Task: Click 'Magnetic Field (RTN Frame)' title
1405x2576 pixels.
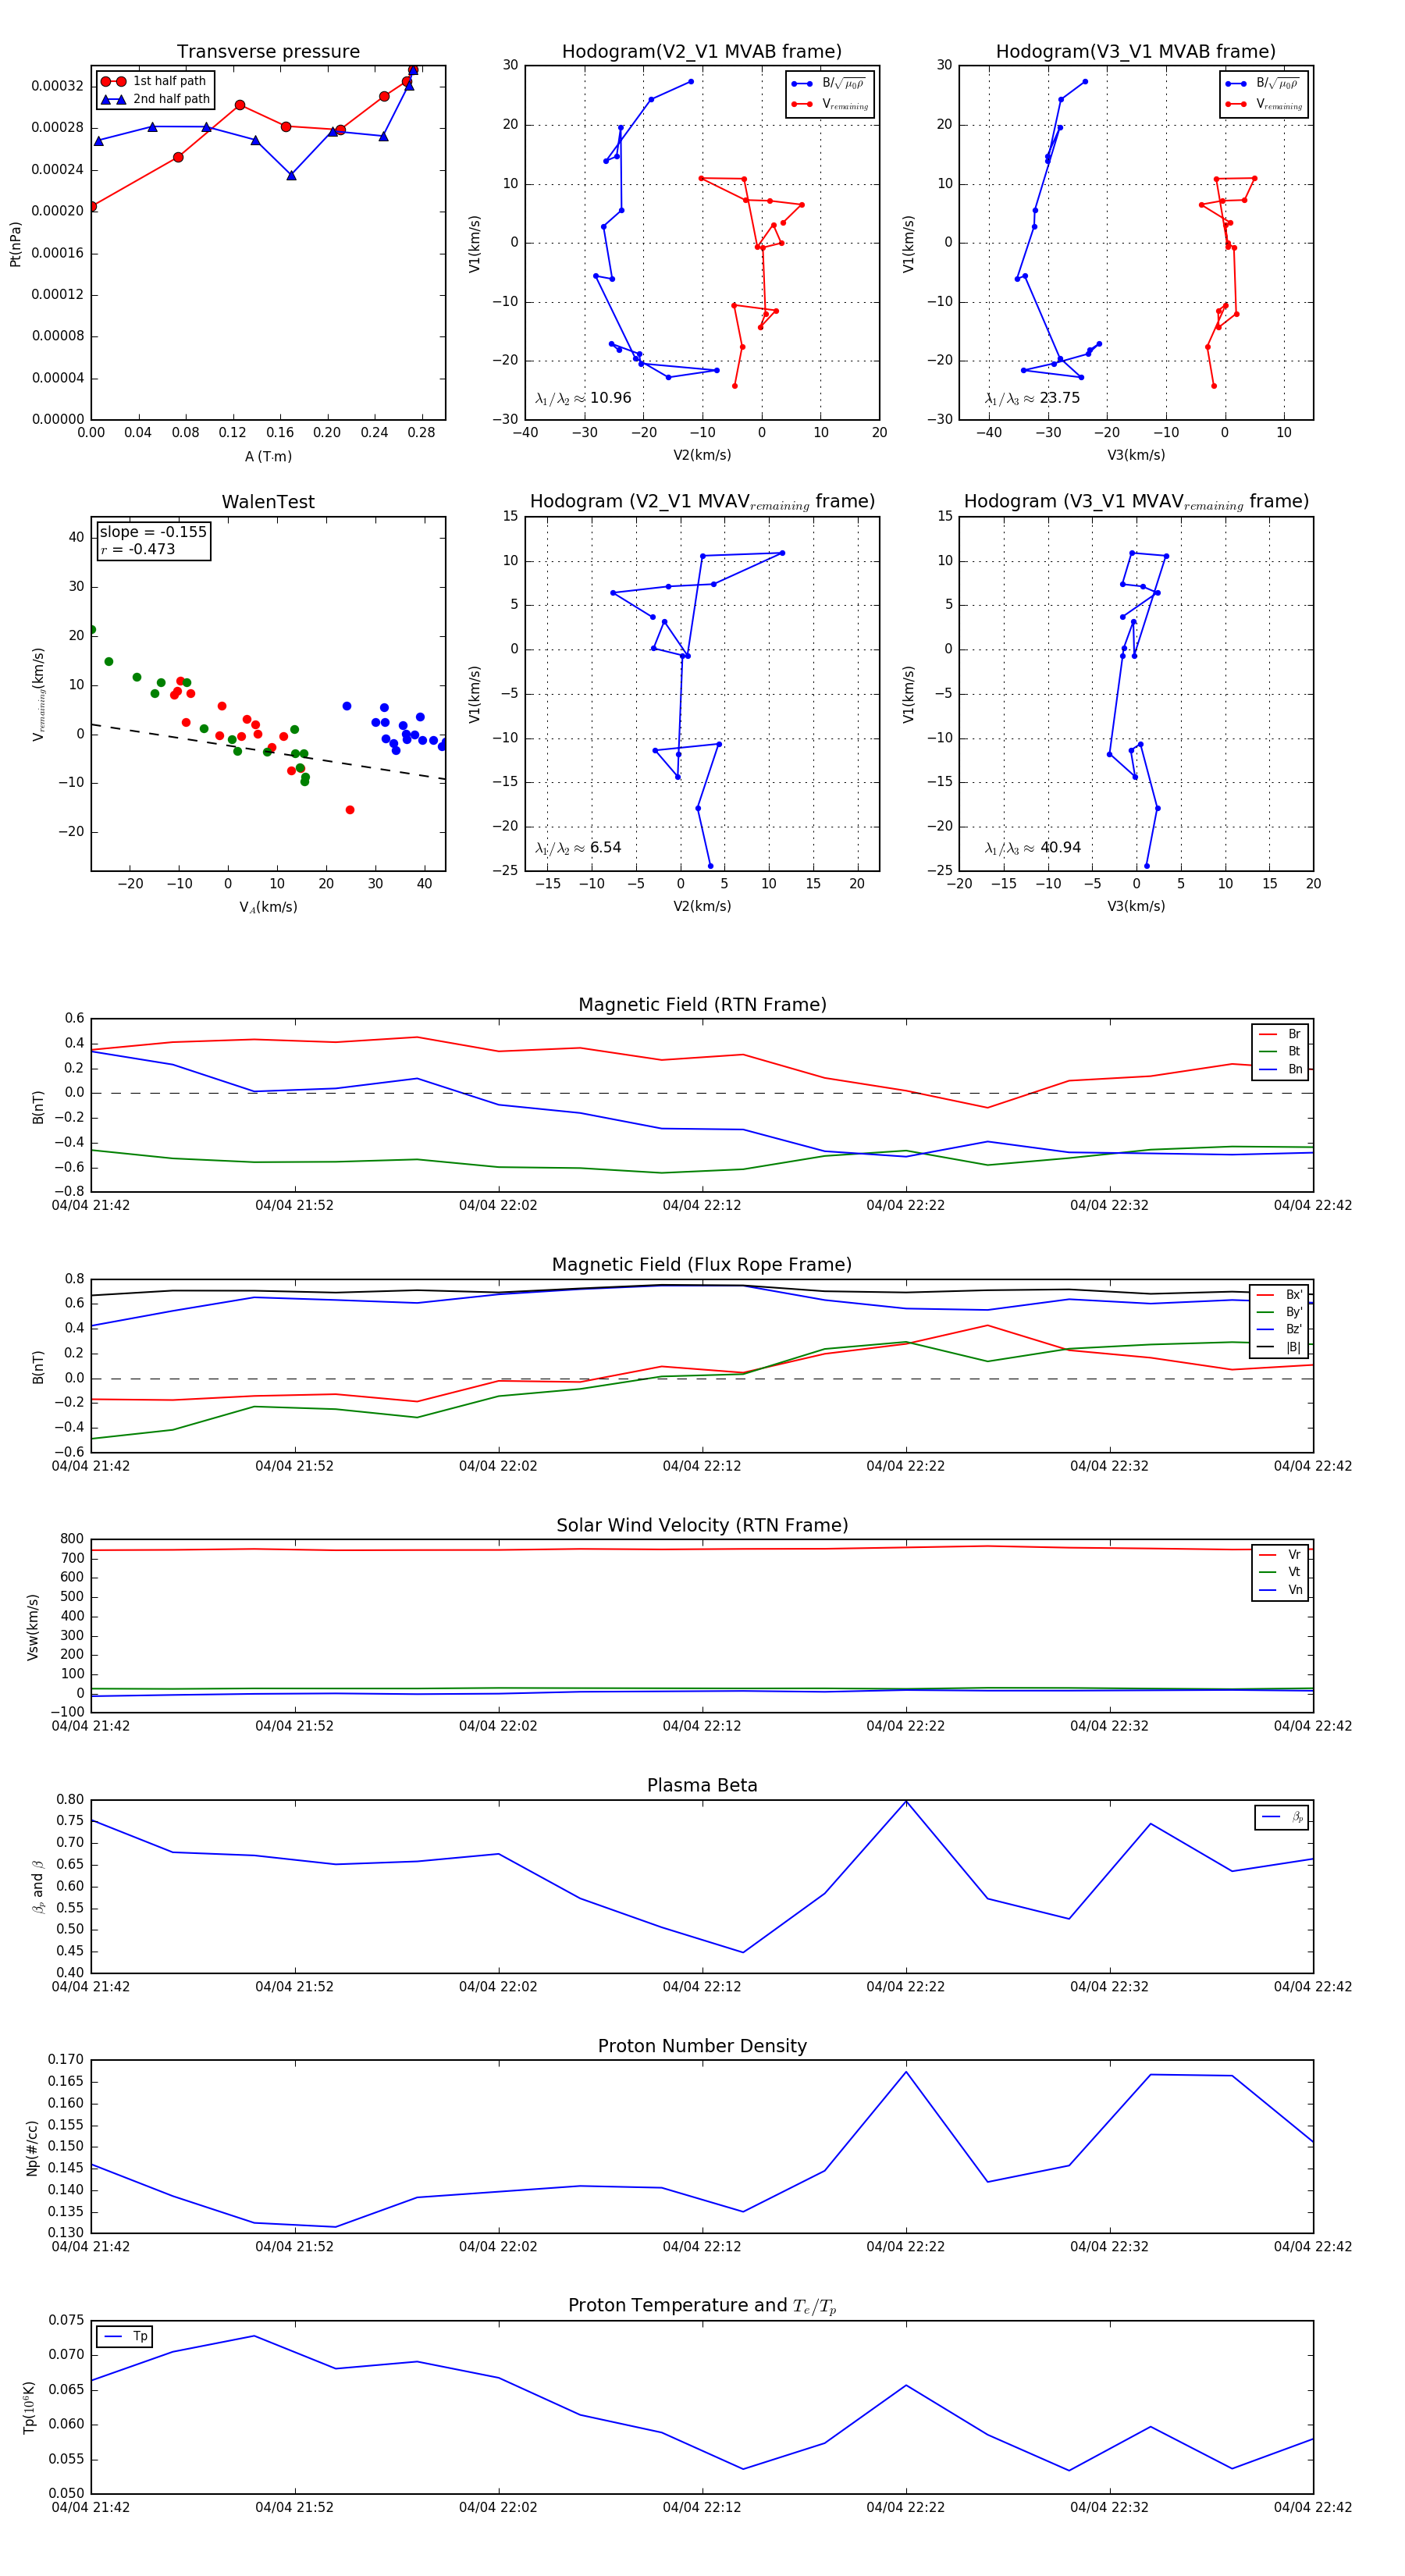Action: pyautogui.click(x=702, y=1005)
